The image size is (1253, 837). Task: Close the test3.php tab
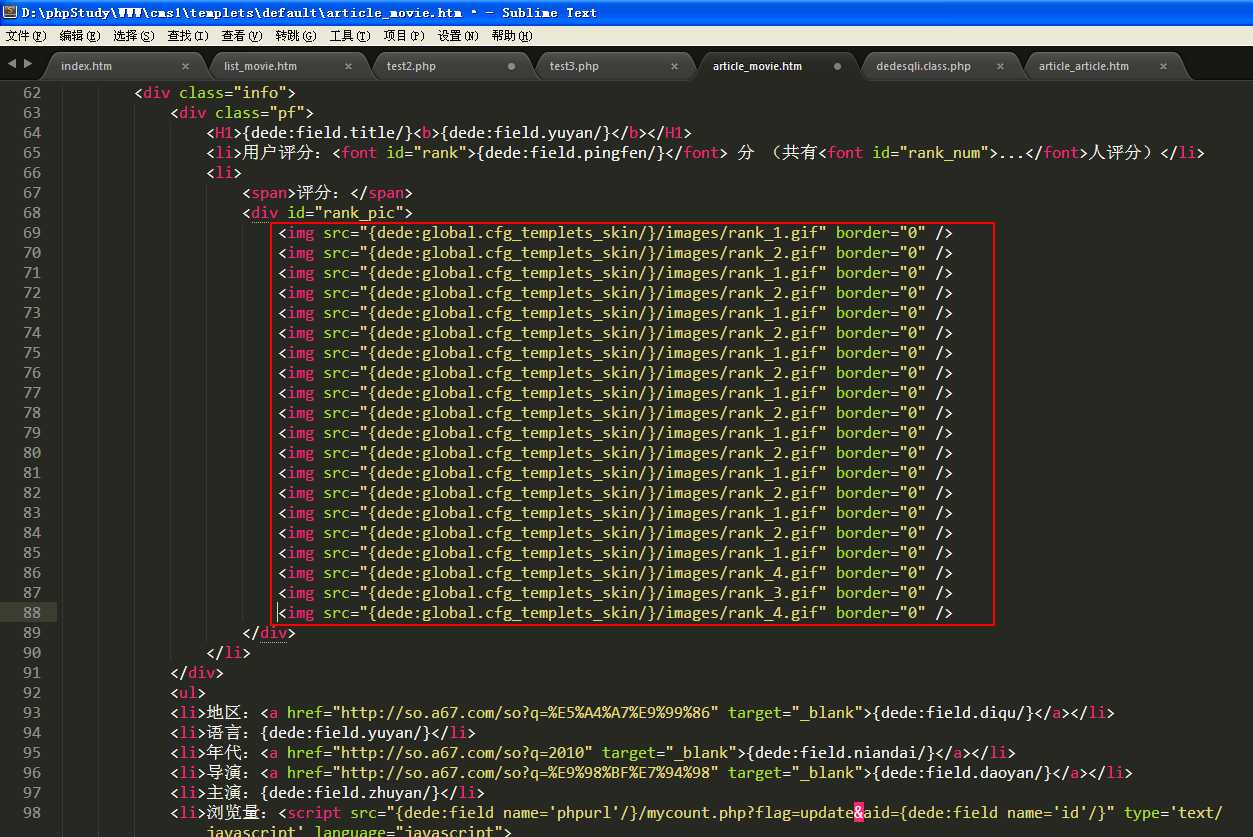[675, 66]
